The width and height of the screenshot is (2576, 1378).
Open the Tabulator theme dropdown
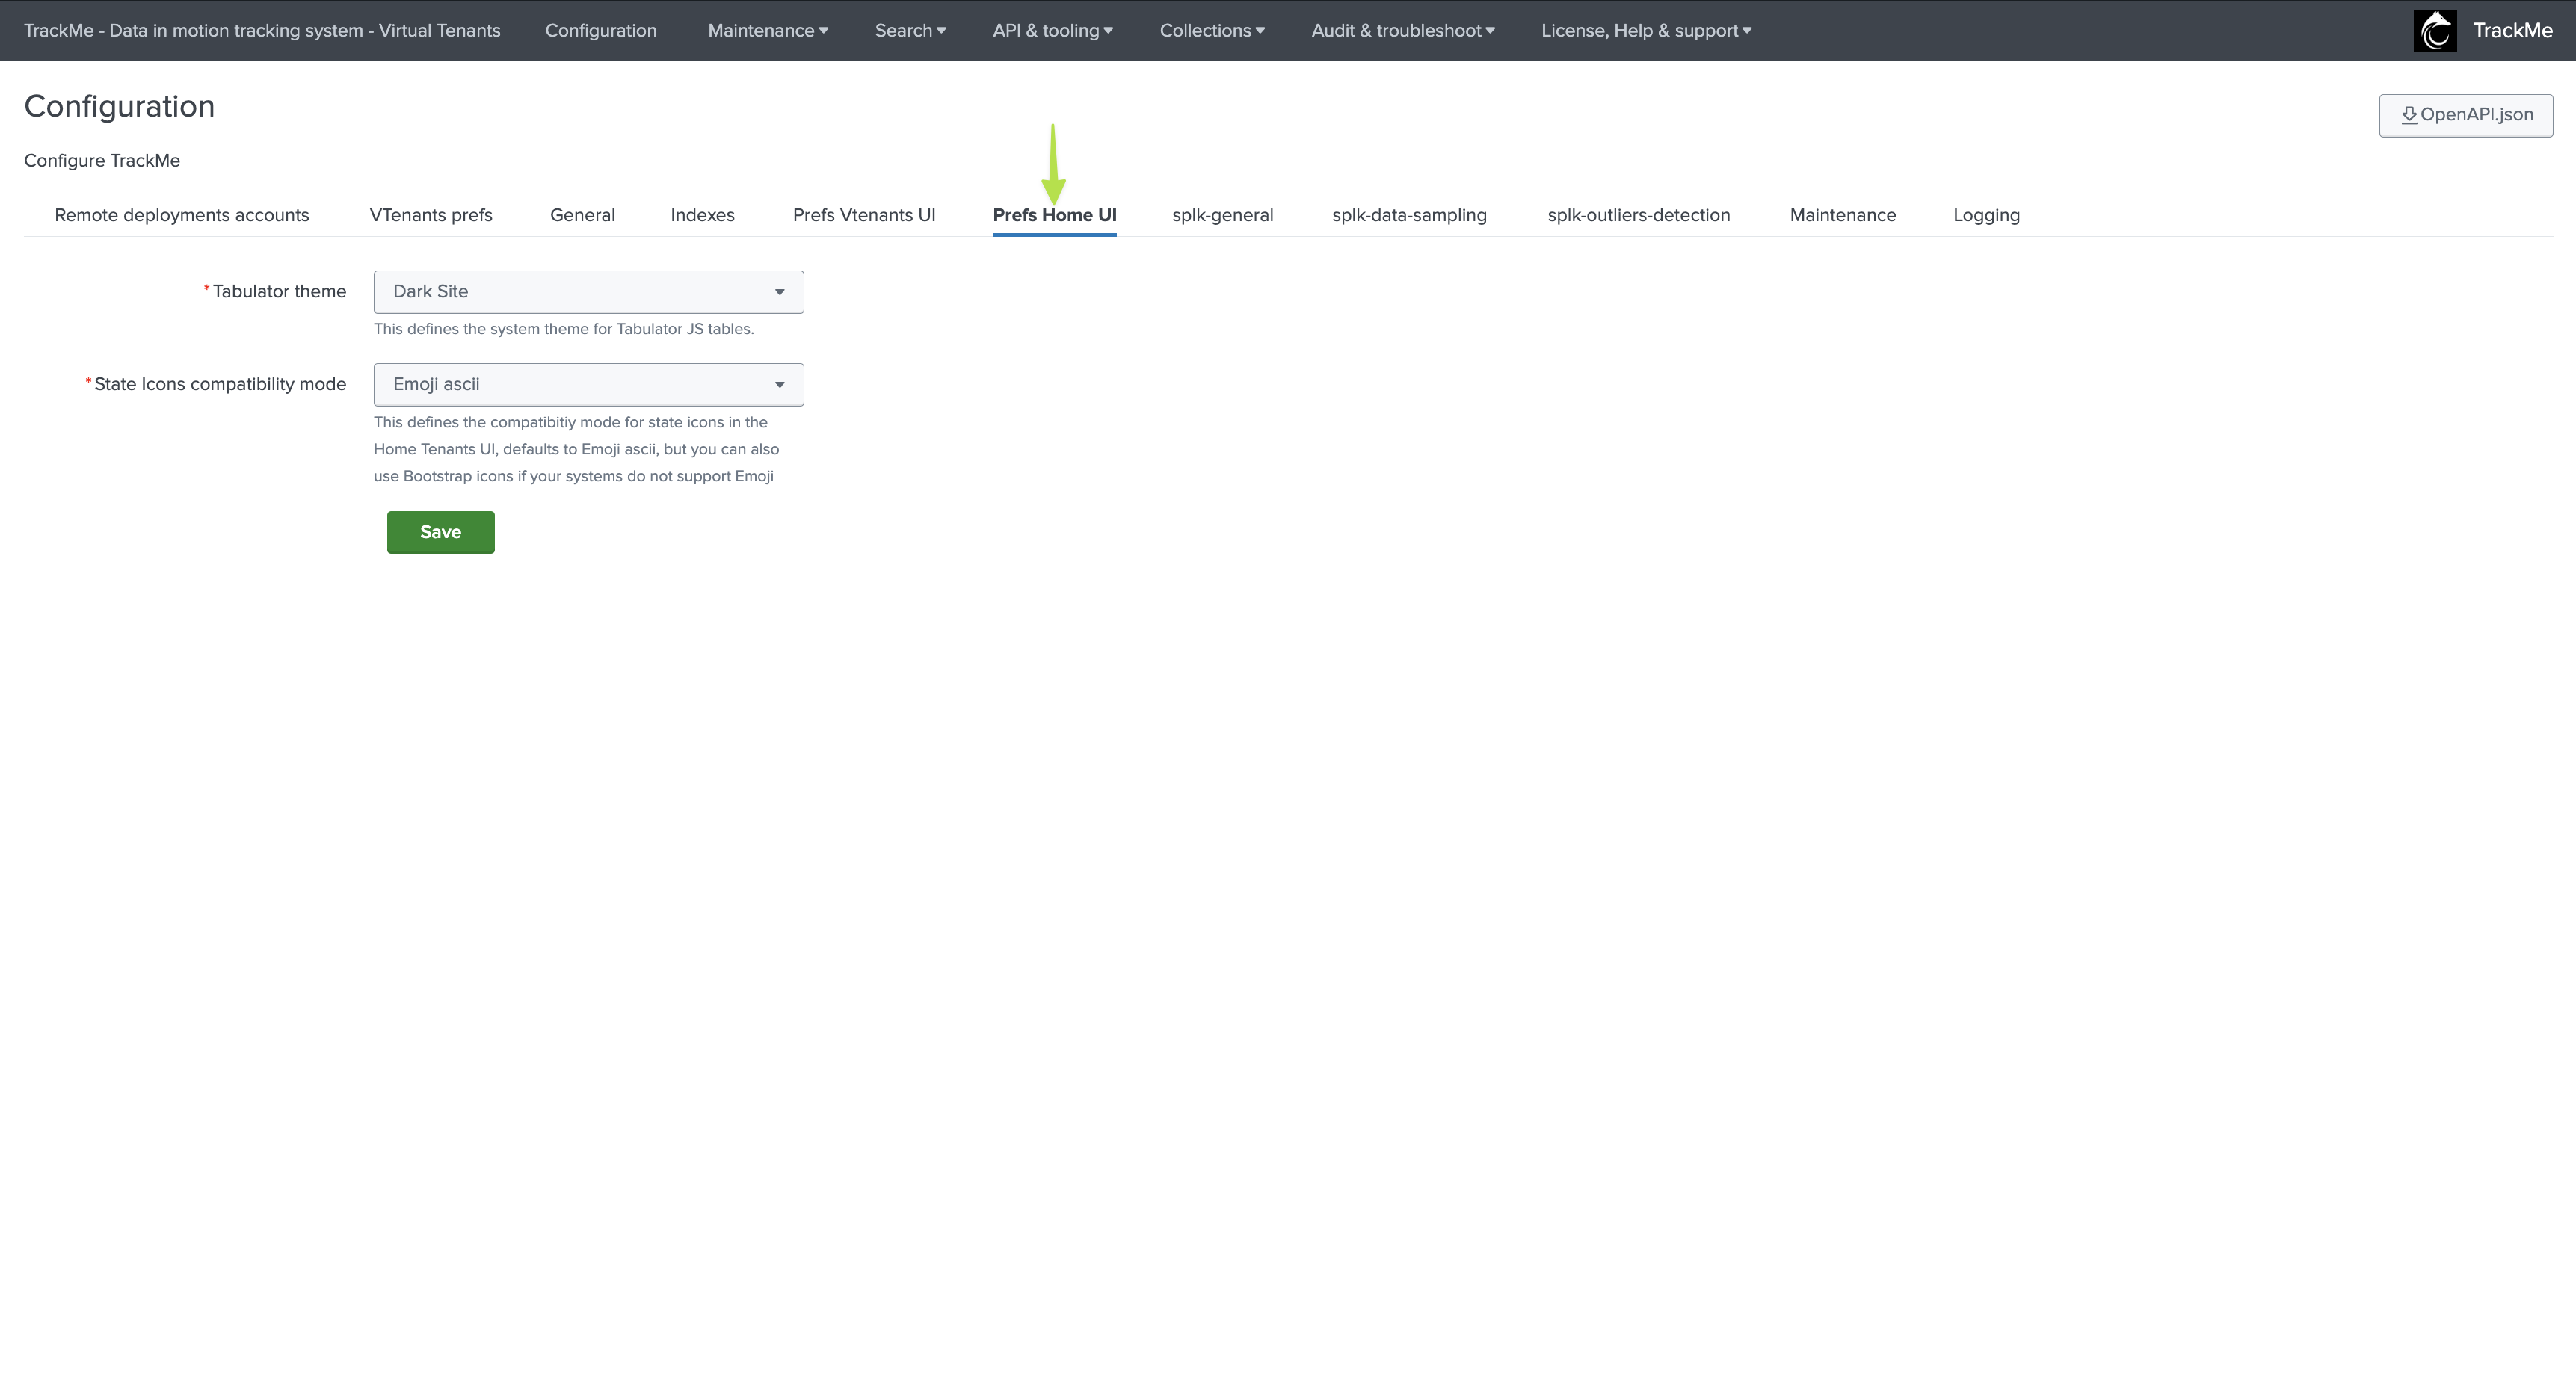click(x=588, y=292)
